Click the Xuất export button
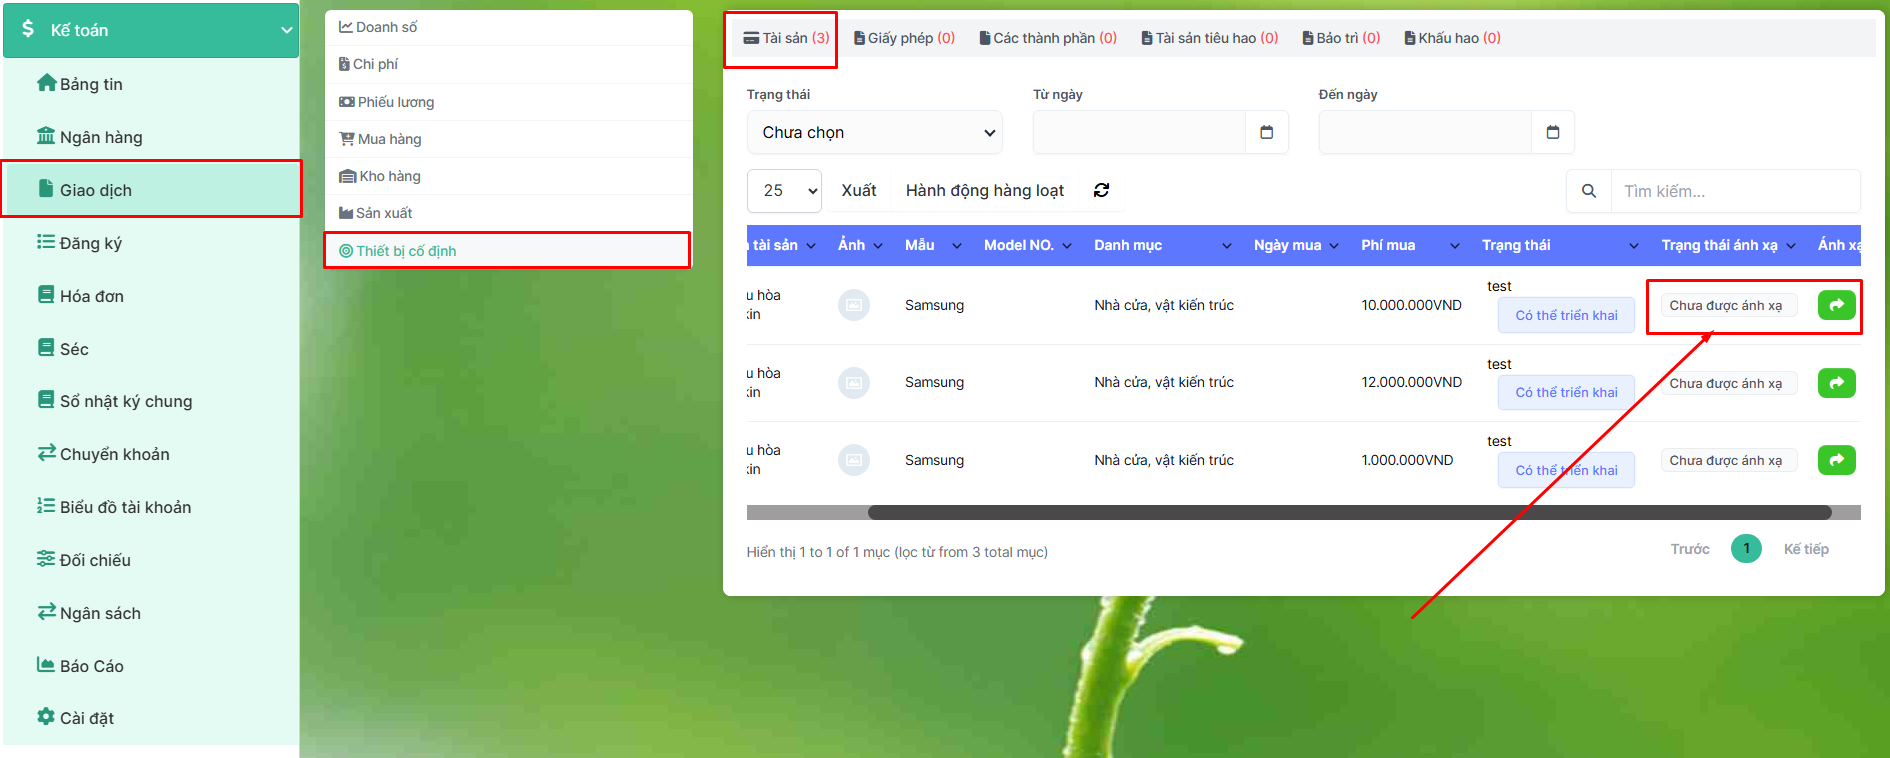The height and width of the screenshot is (758, 1890). pyautogui.click(x=858, y=190)
